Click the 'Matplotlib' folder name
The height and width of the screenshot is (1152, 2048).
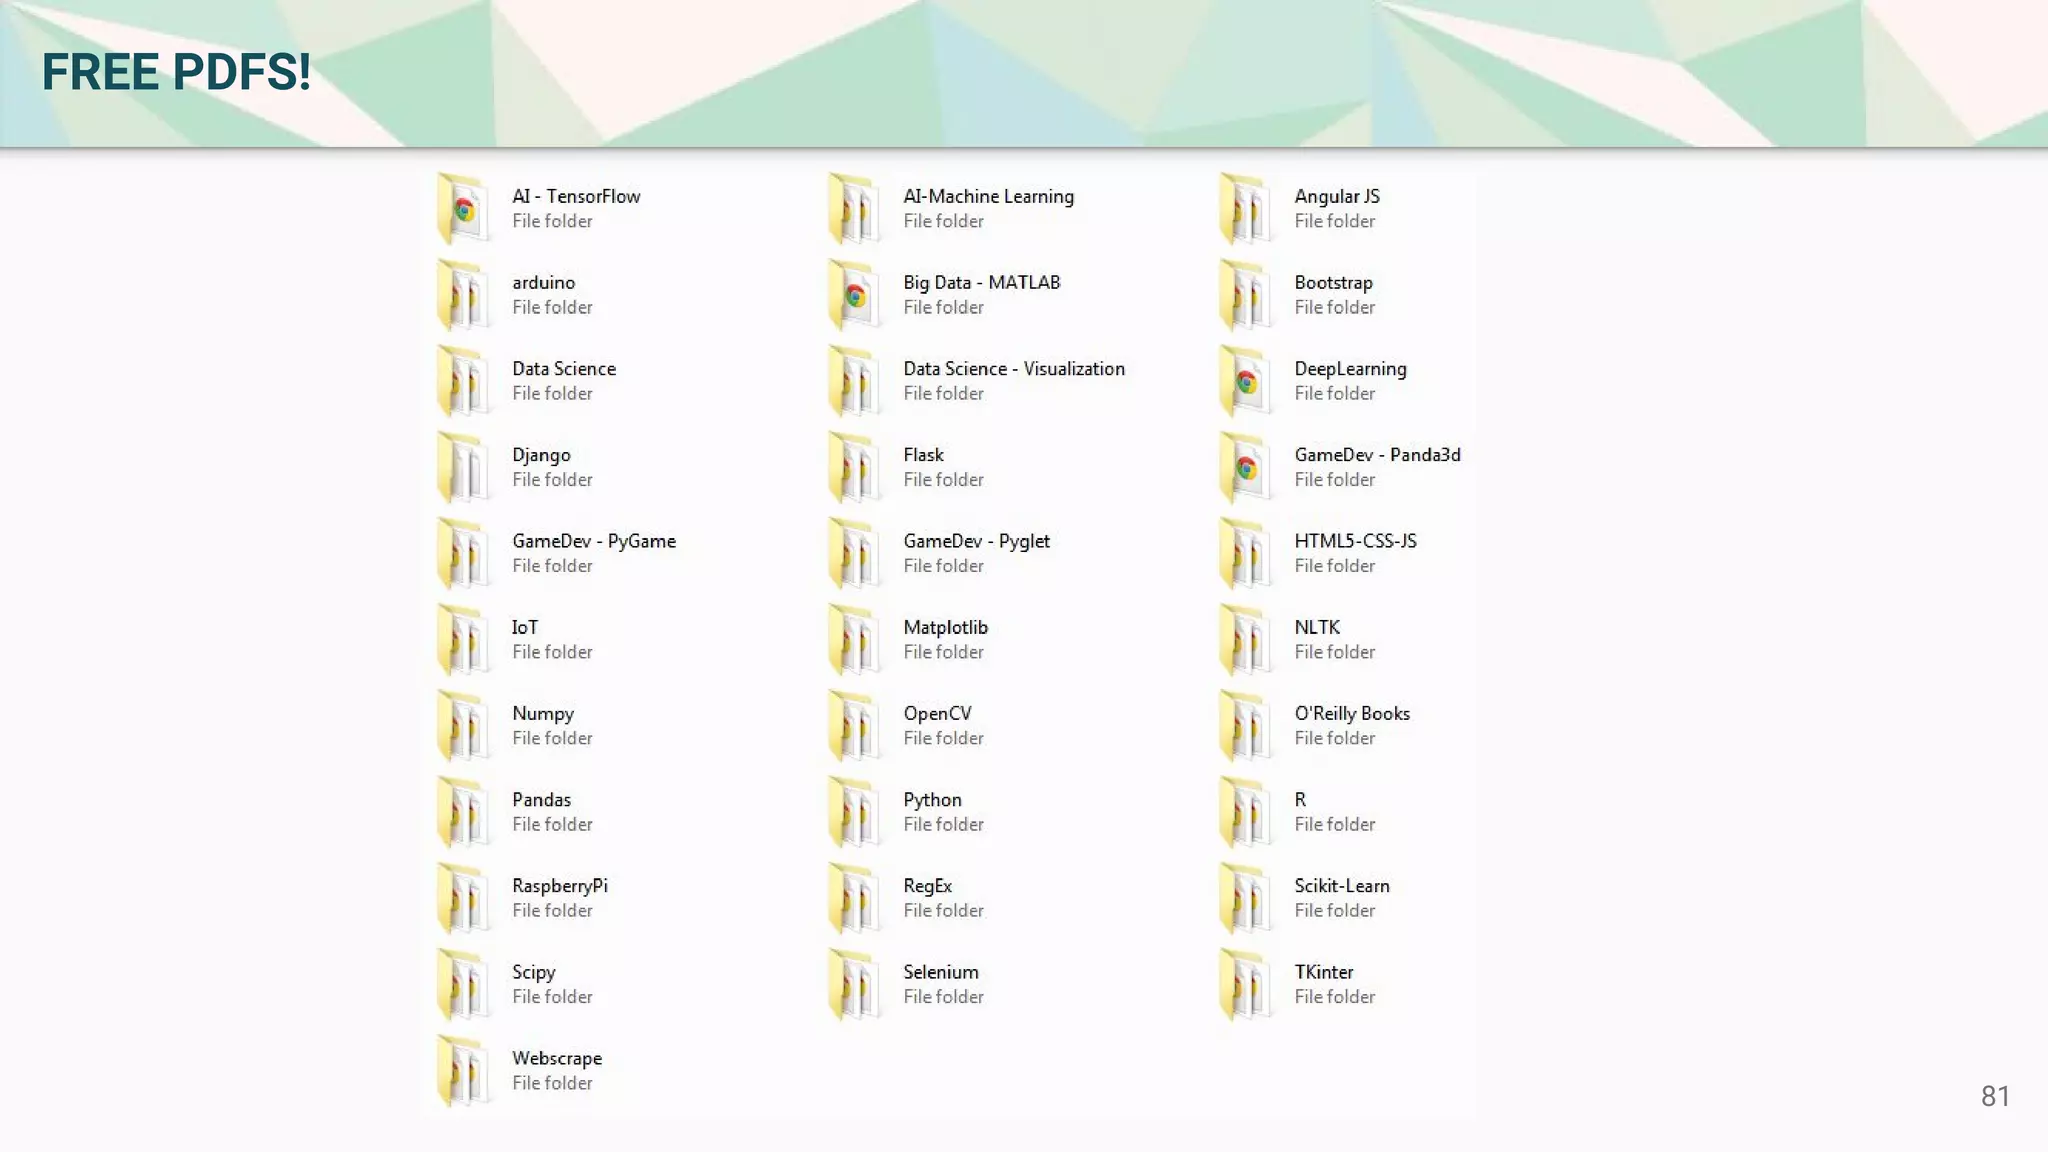pyautogui.click(x=945, y=627)
